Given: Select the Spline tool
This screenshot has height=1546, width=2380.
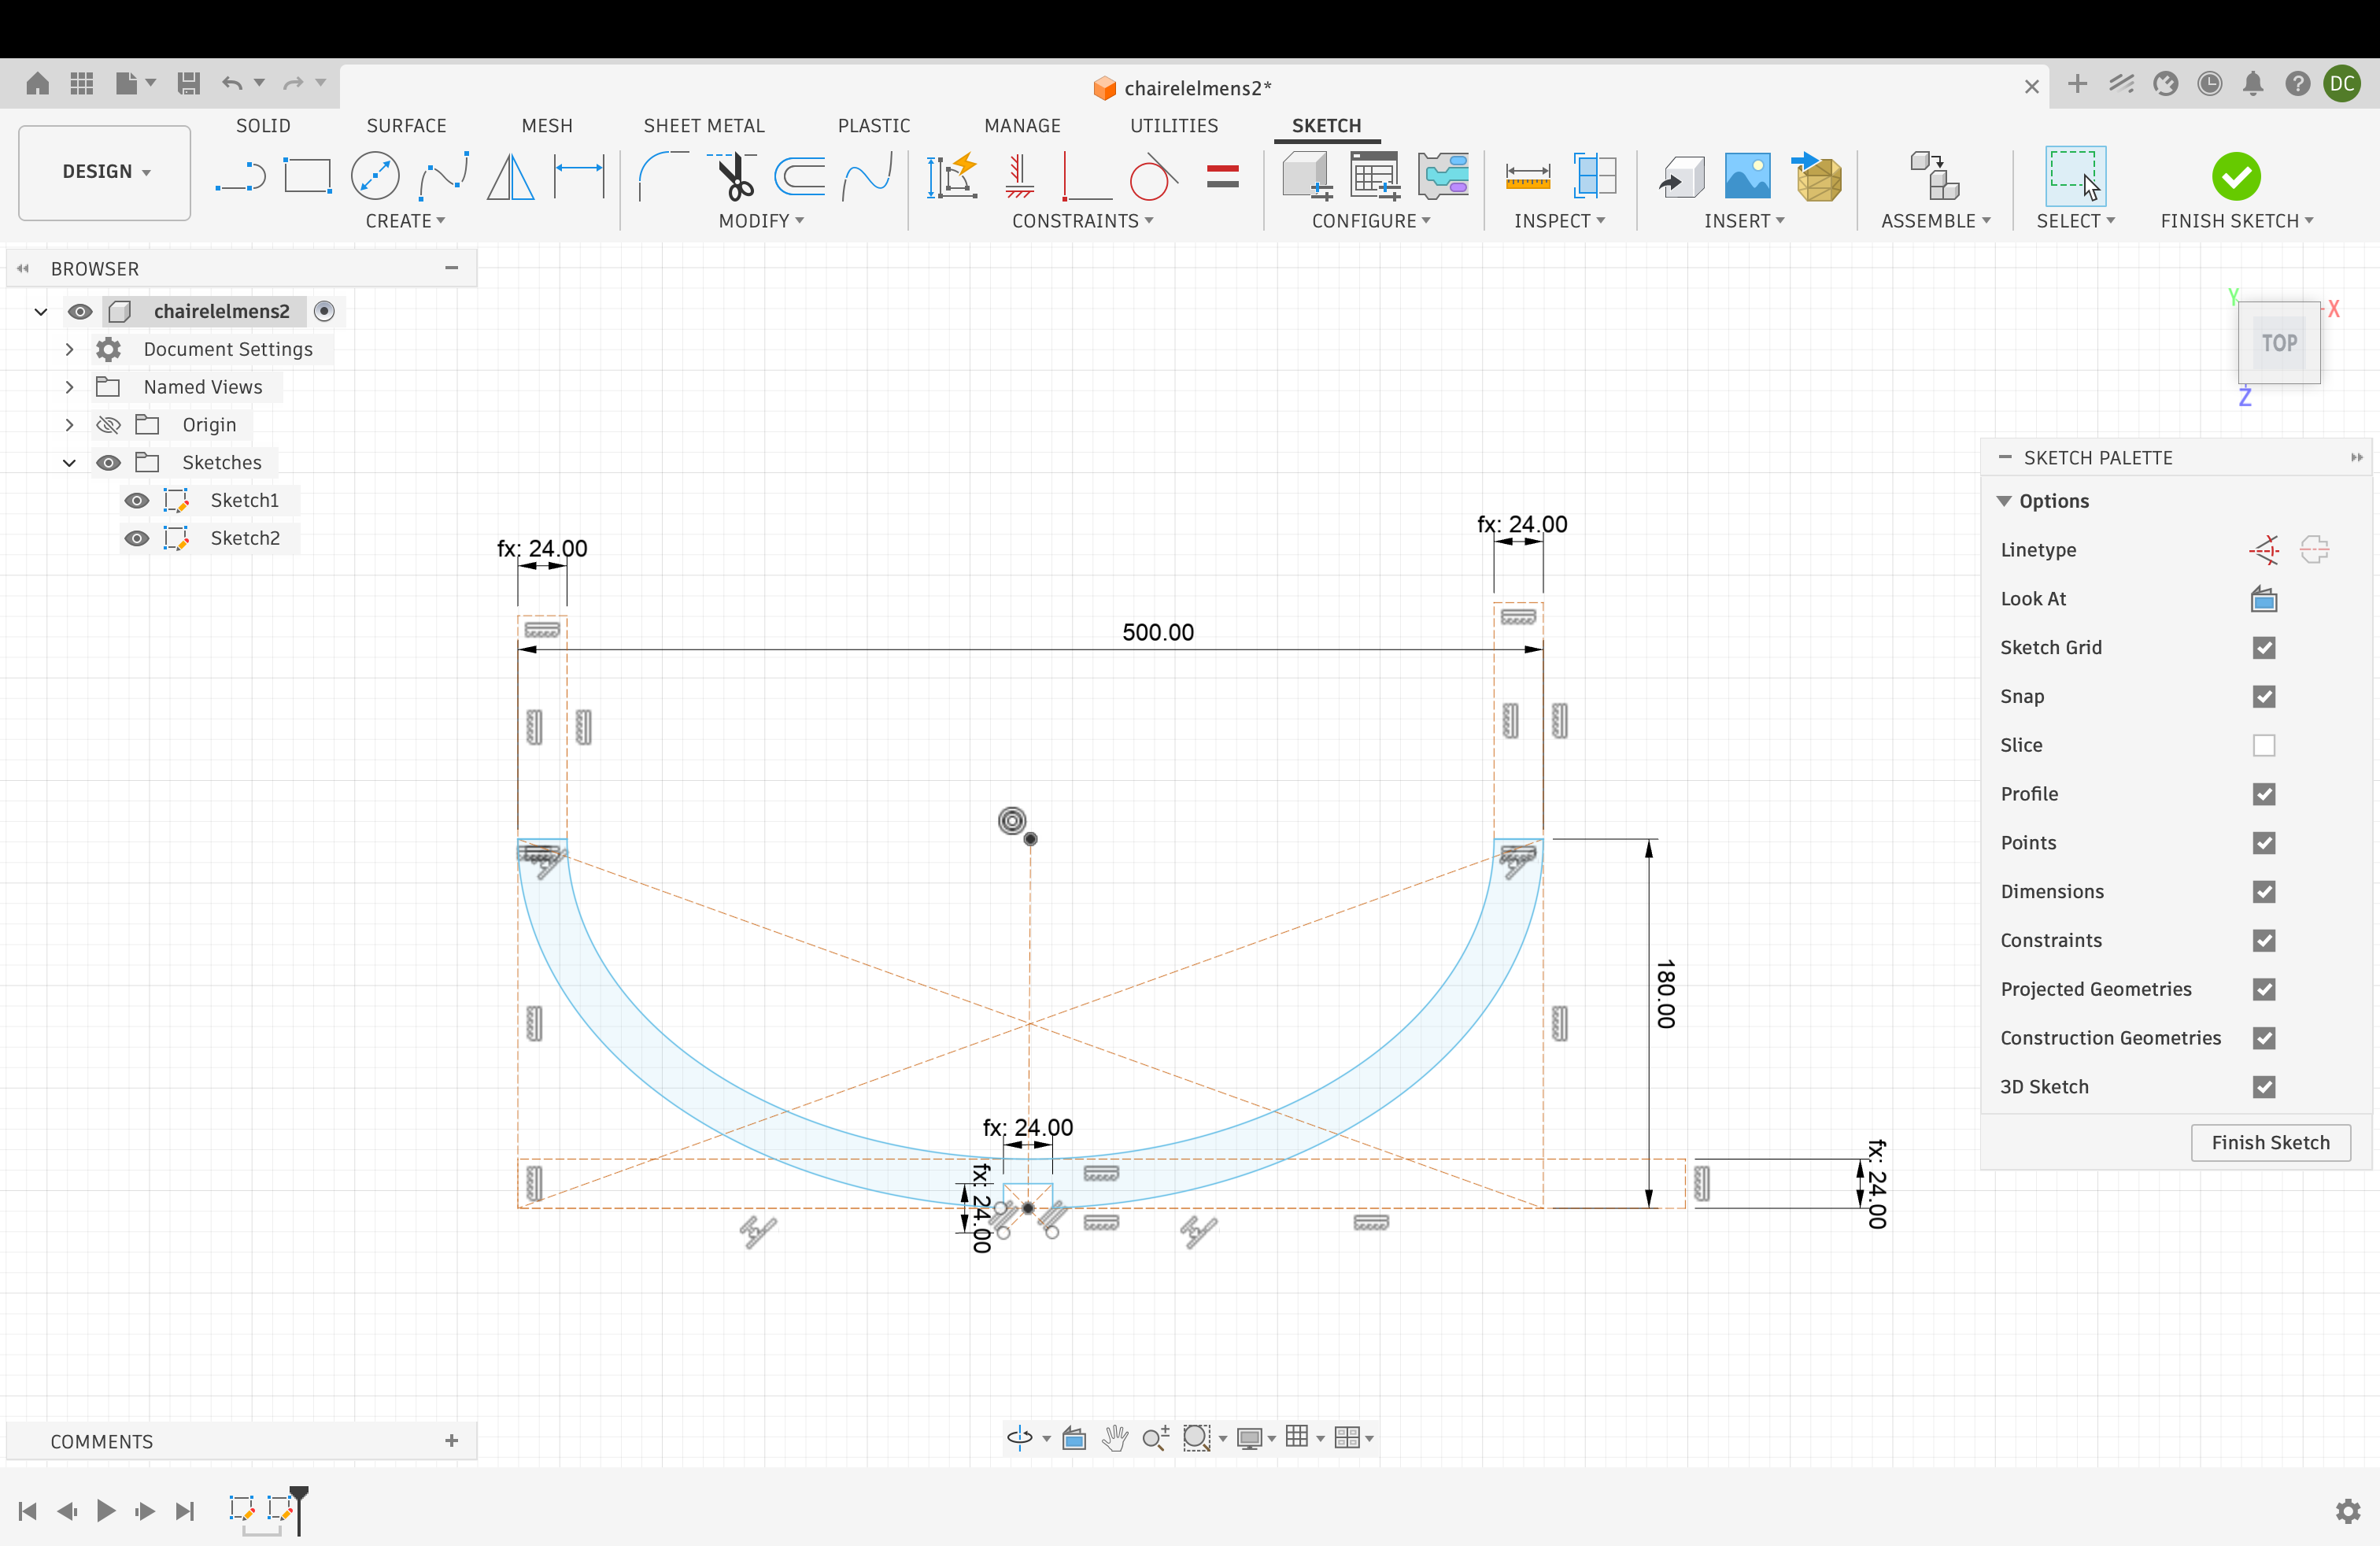Looking at the screenshot, I should [444, 177].
